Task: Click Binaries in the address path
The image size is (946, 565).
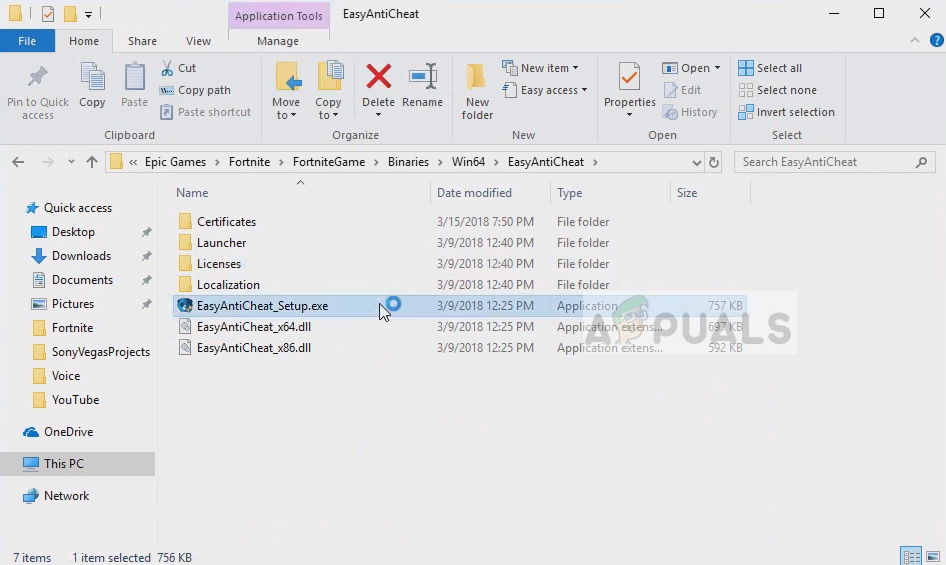Action: click(x=408, y=162)
